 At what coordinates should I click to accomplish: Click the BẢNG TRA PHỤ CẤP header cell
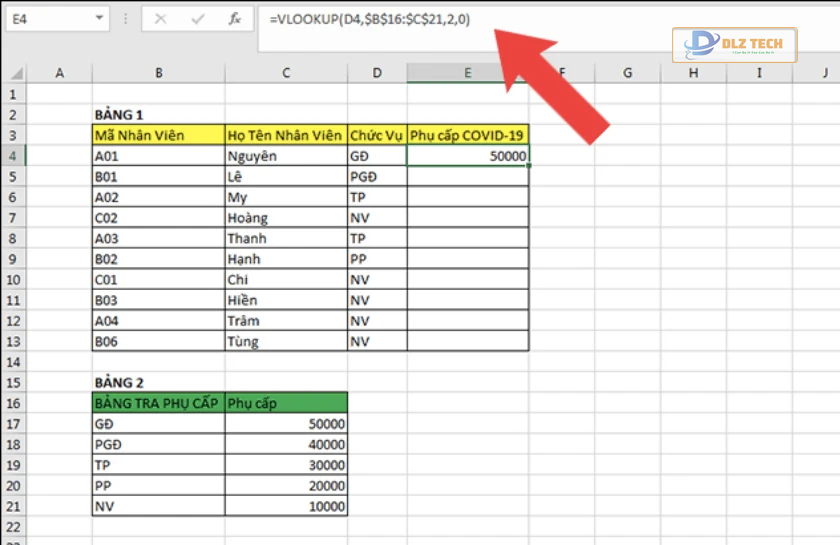click(159, 403)
